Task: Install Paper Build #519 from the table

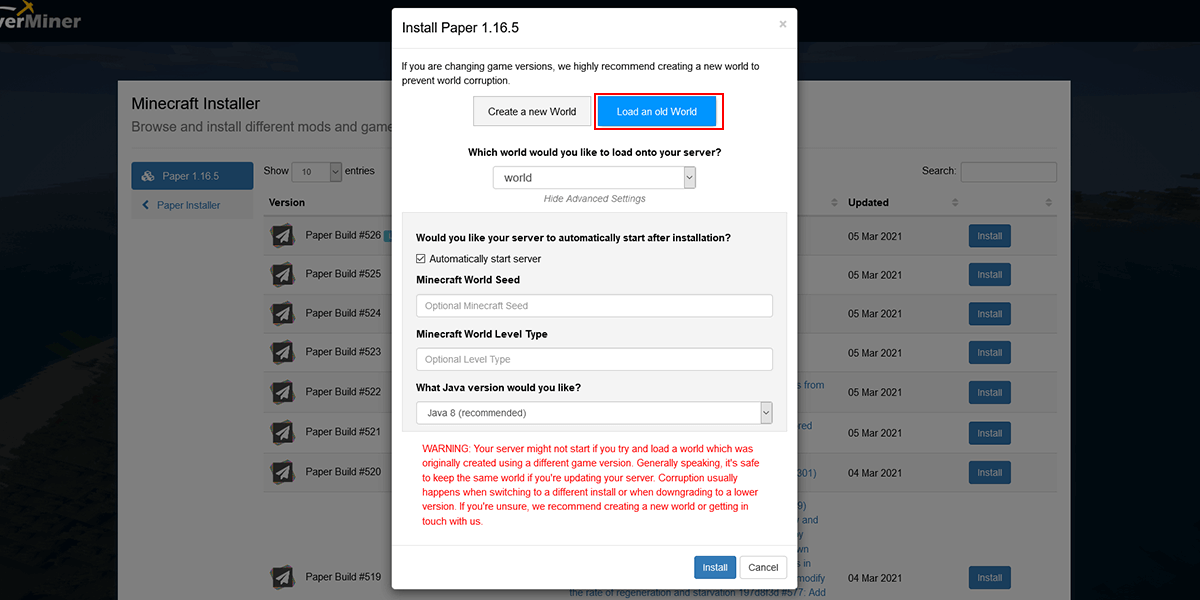Action: coord(990,578)
